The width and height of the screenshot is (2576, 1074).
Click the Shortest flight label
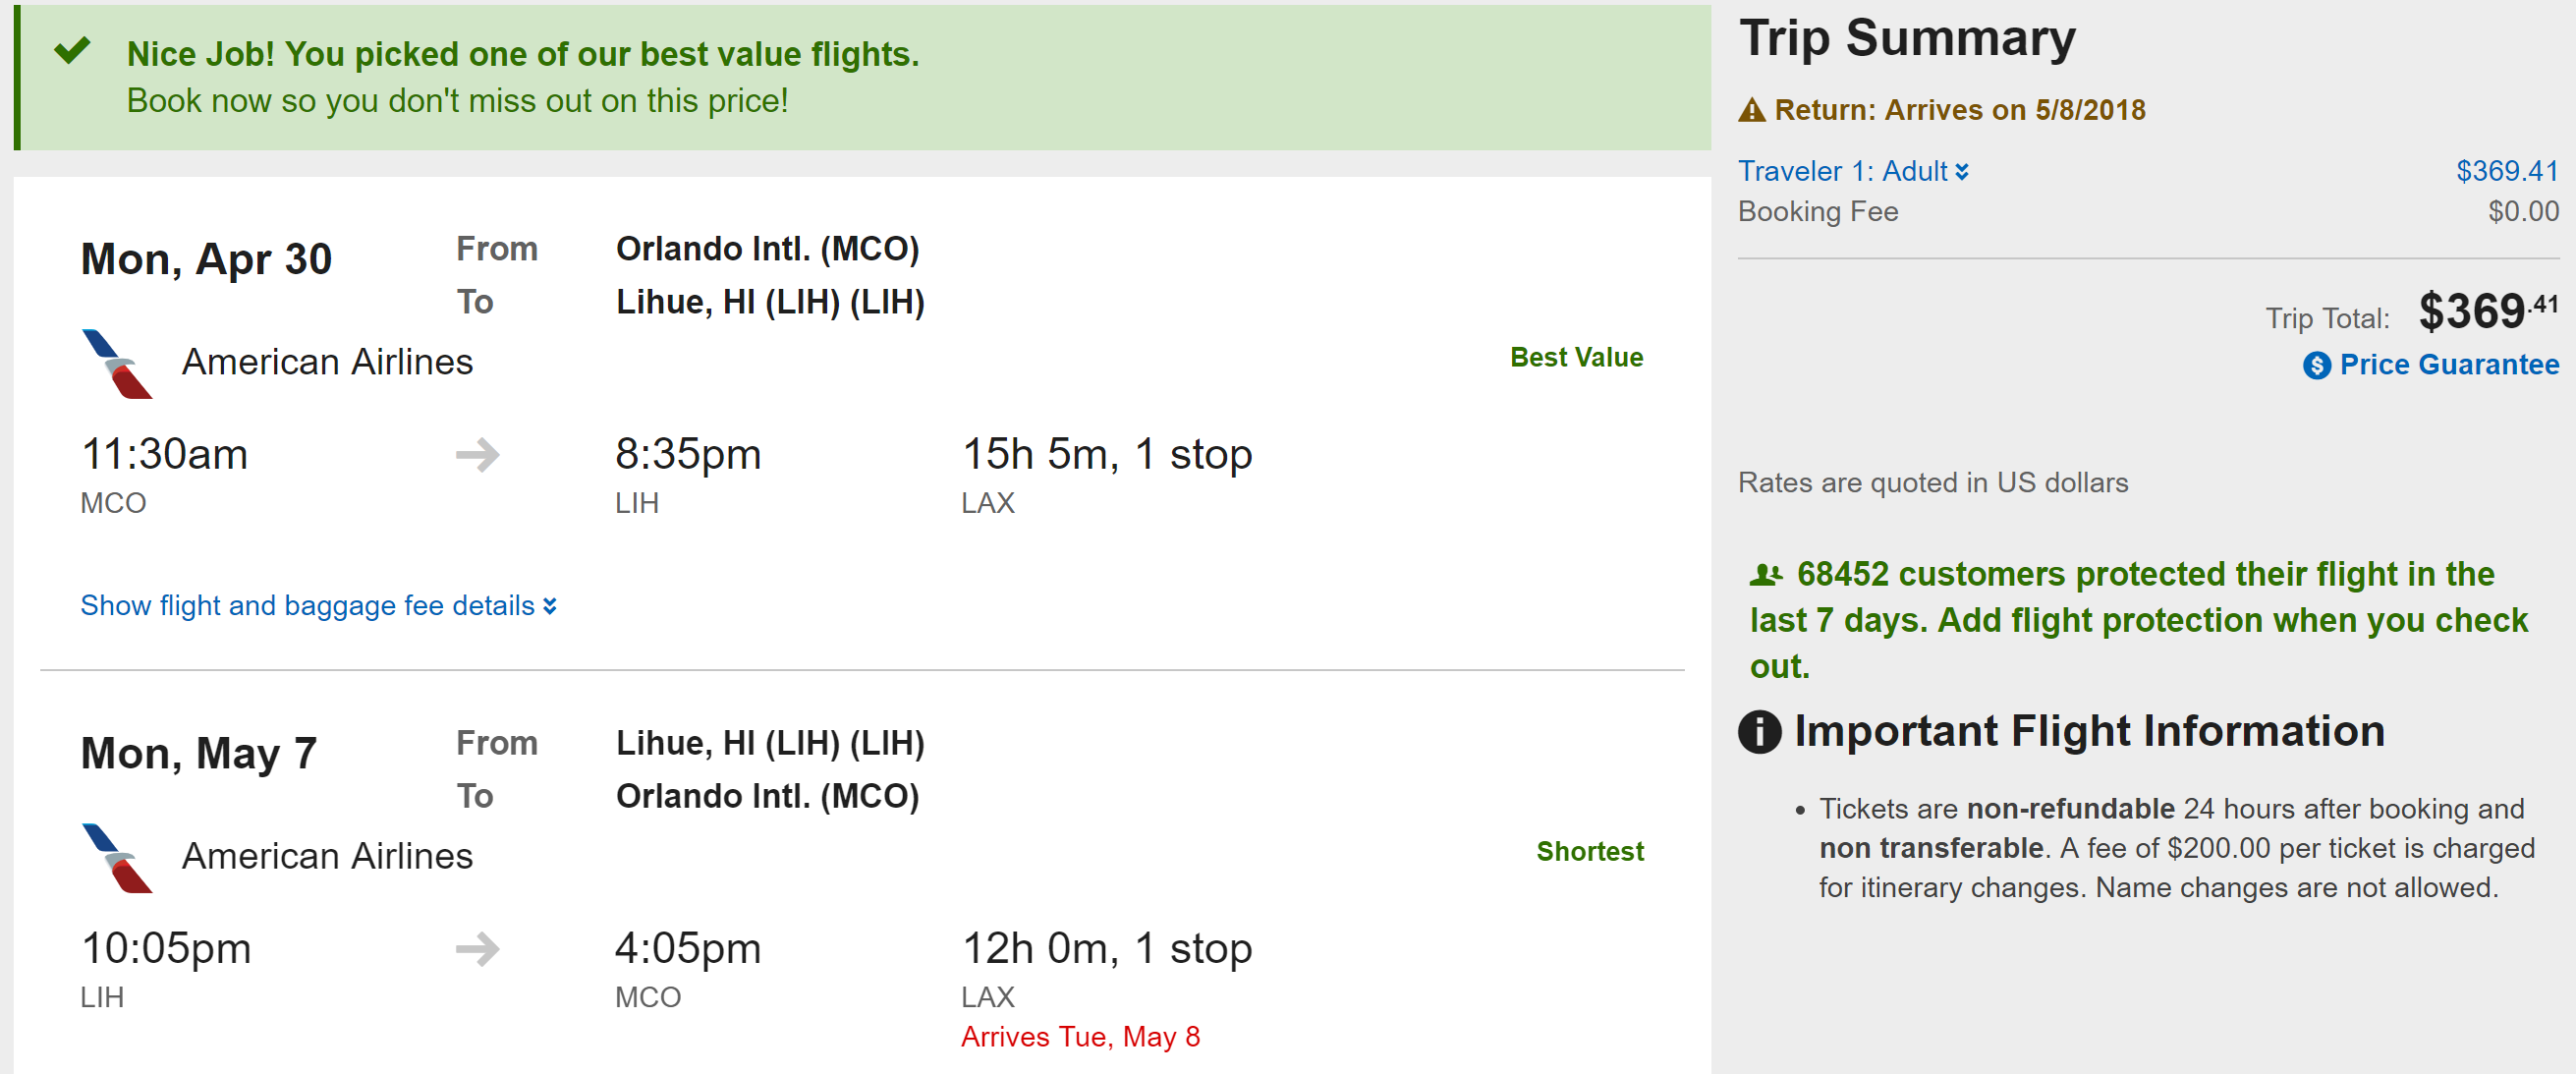(x=1589, y=852)
